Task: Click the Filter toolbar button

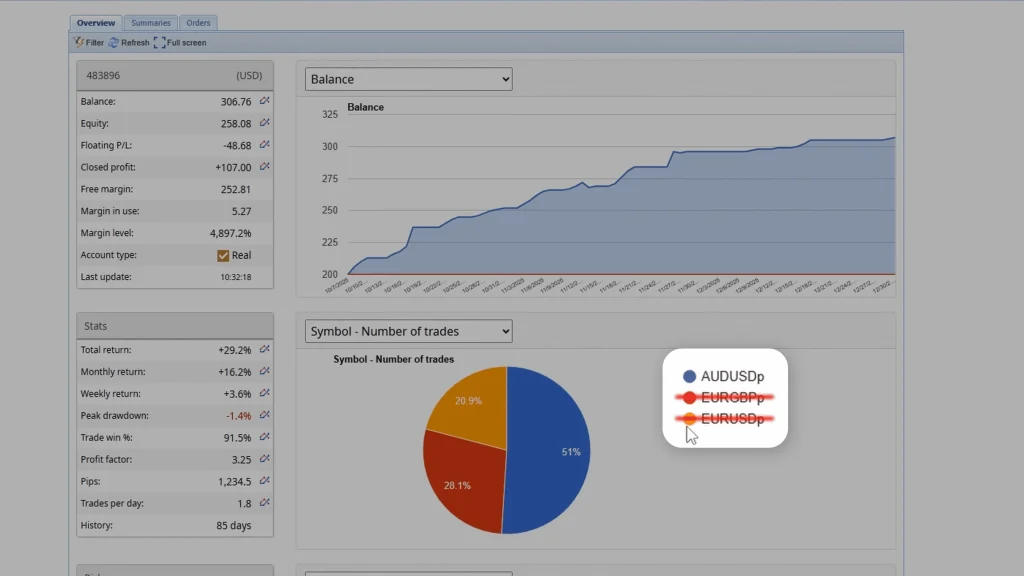Action: click(x=88, y=43)
